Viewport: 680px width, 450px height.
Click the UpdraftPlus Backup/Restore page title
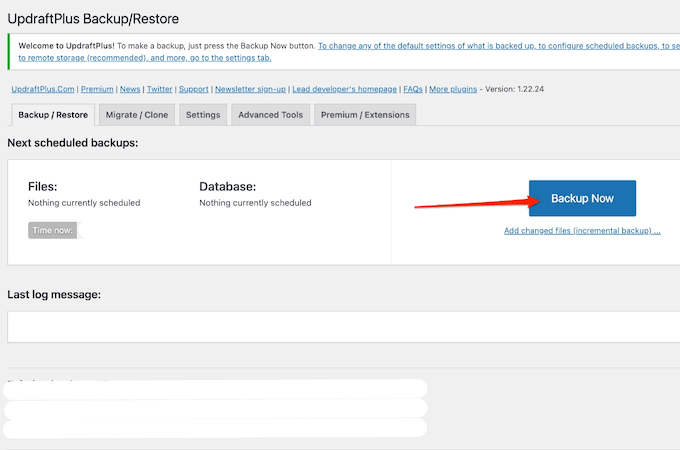pos(93,19)
